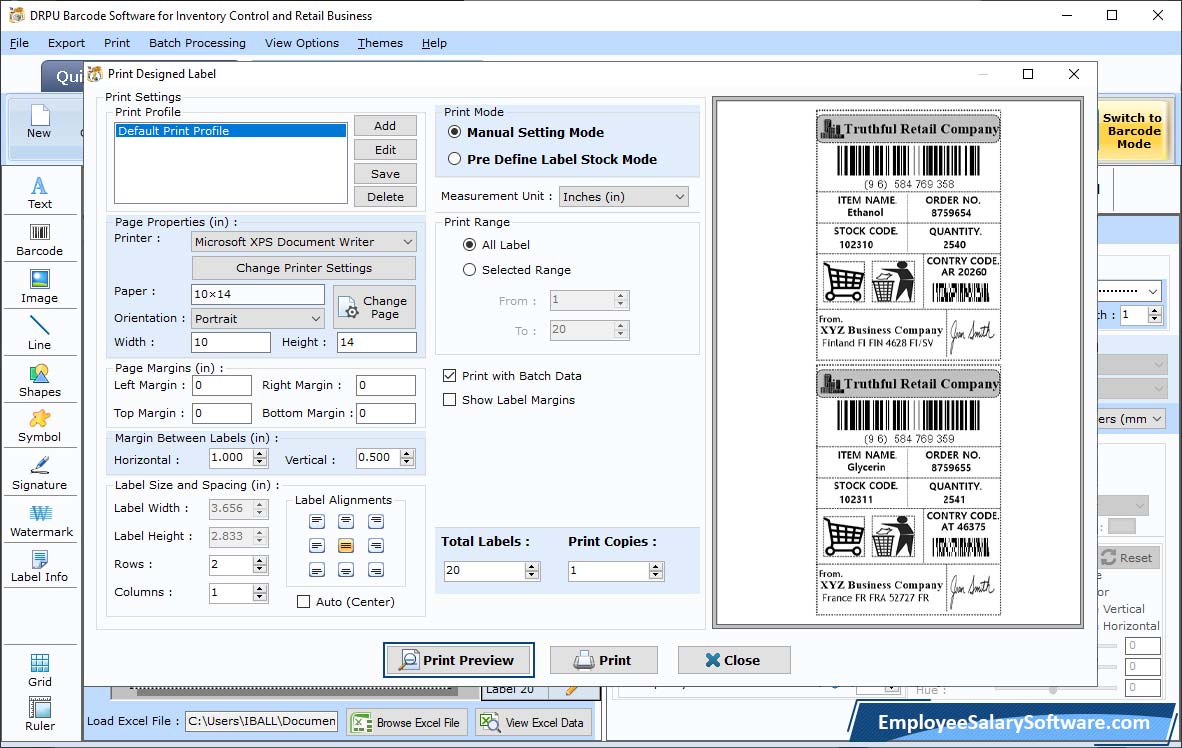Toggle the Grid tool
Image resolution: width=1182 pixels, height=748 pixels.
(39, 670)
